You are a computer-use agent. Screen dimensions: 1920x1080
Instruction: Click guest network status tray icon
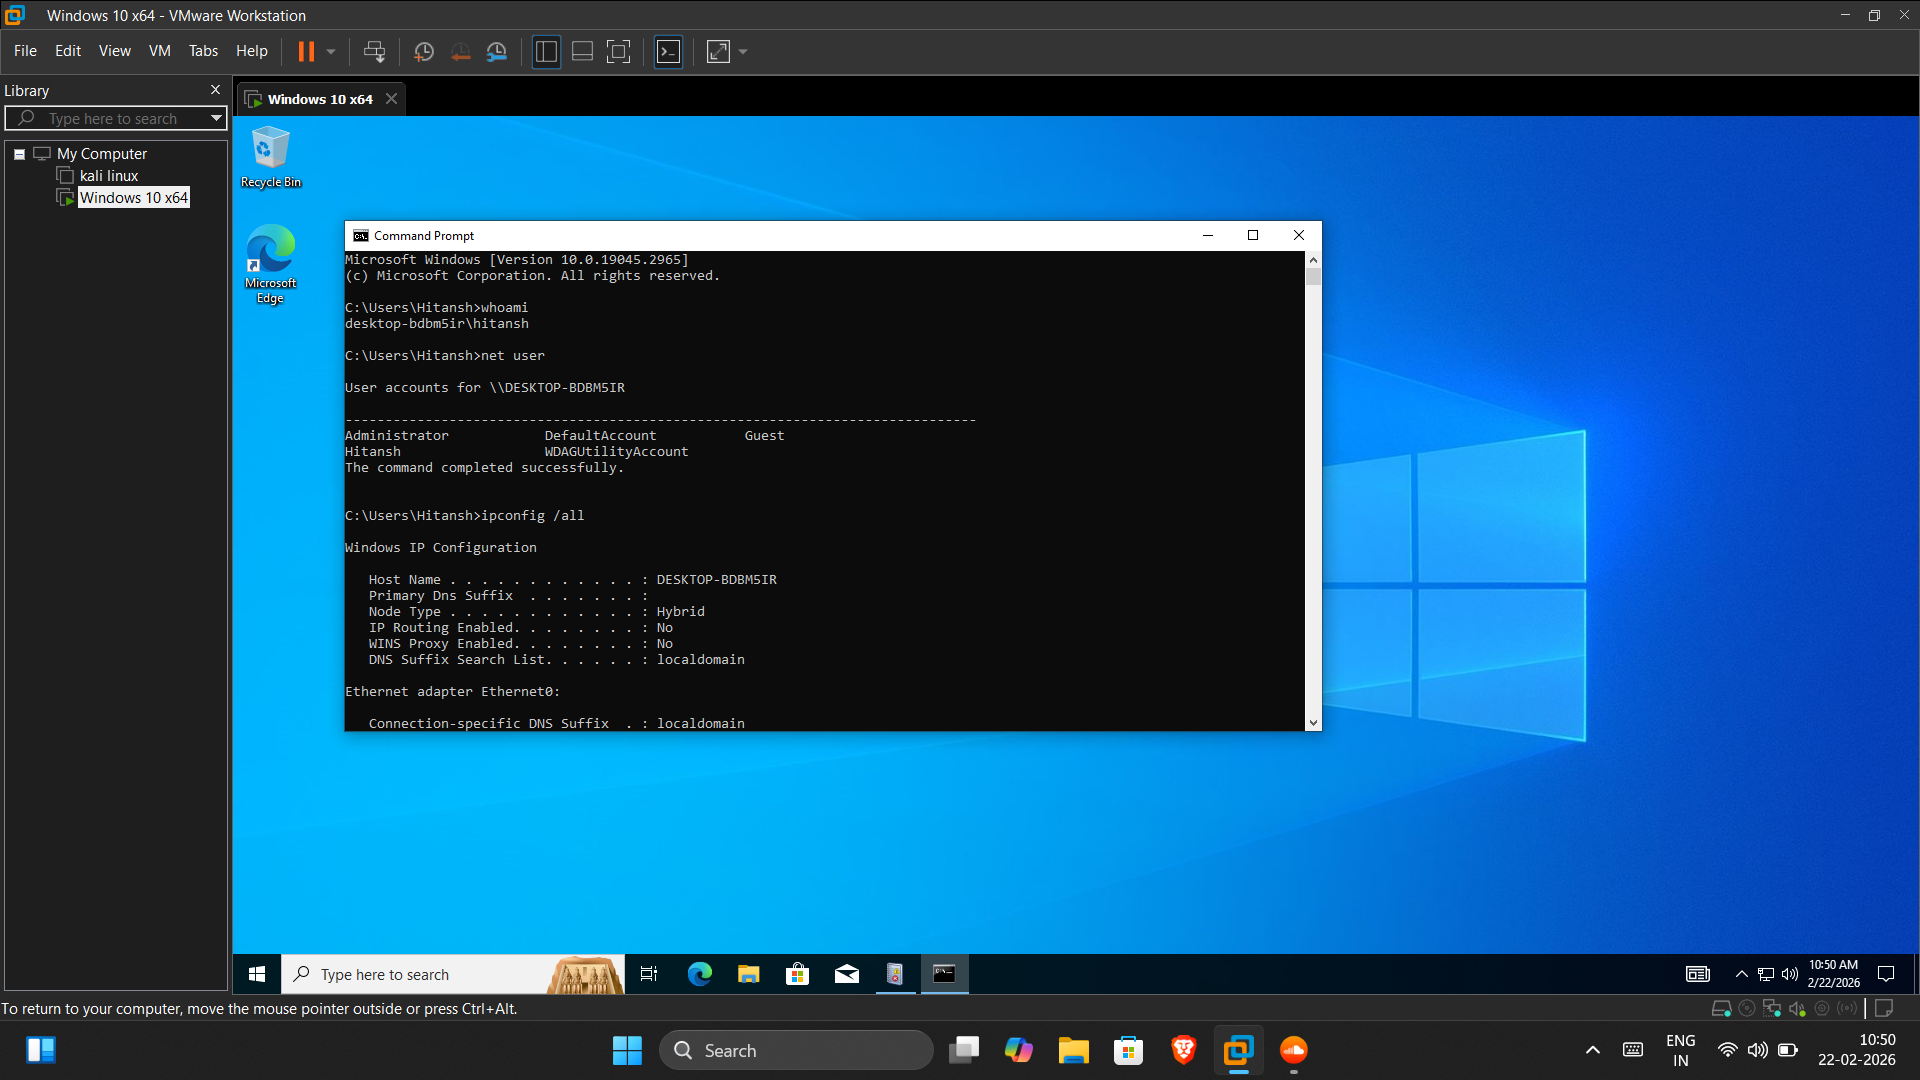1765,974
